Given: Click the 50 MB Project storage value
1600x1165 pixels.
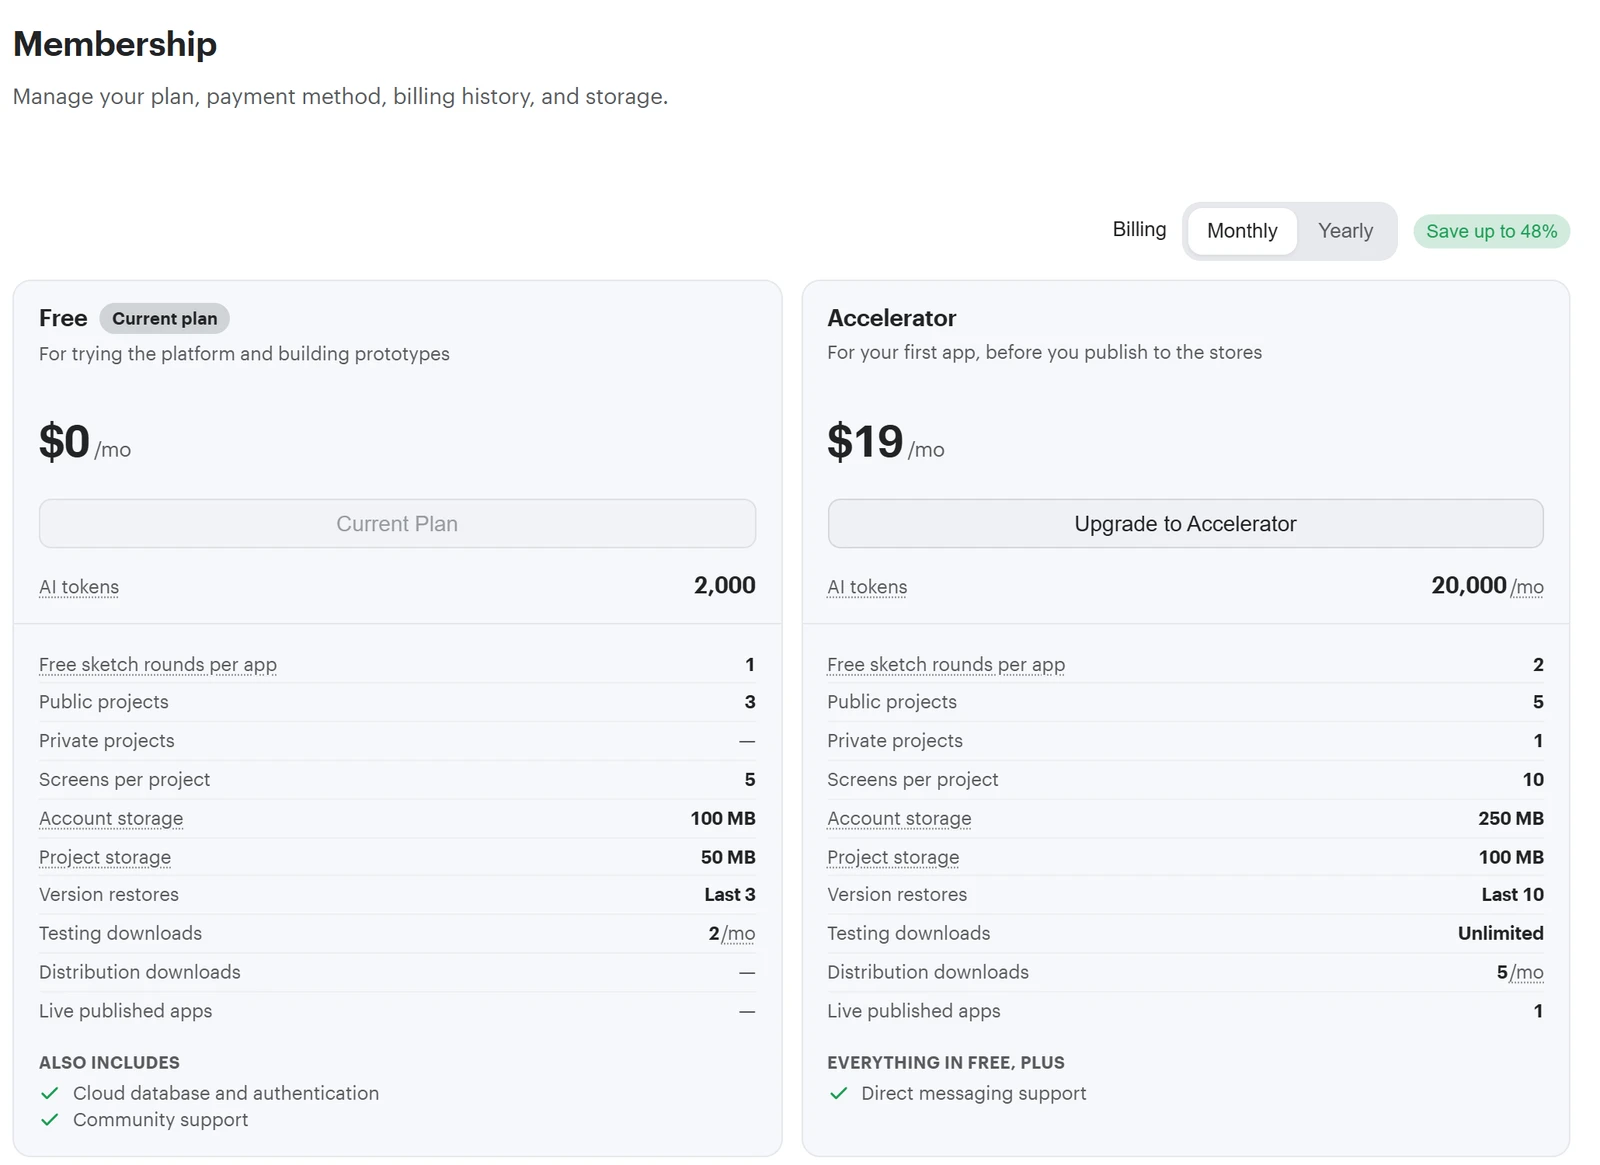Looking at the screenshot, I should pos(728,857).
